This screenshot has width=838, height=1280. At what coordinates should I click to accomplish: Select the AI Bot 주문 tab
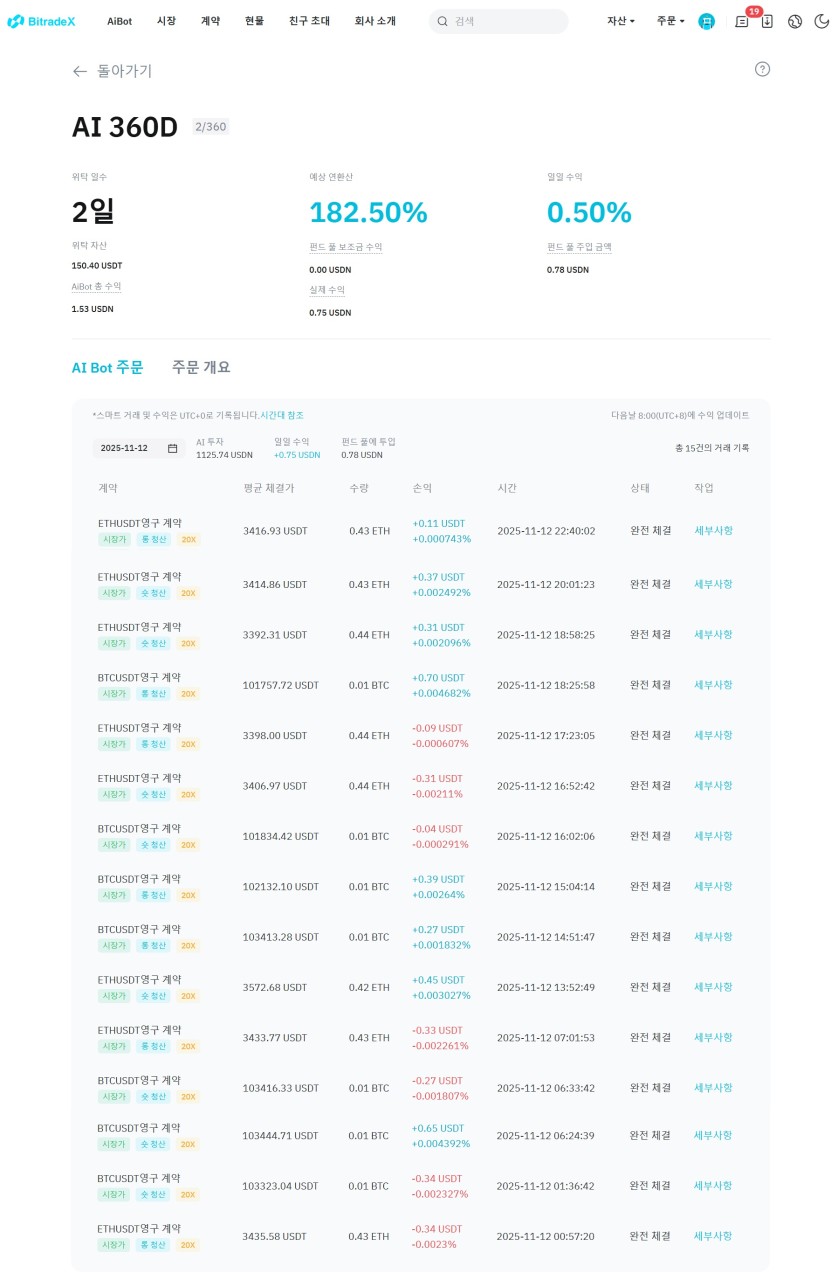coord(107,367)
